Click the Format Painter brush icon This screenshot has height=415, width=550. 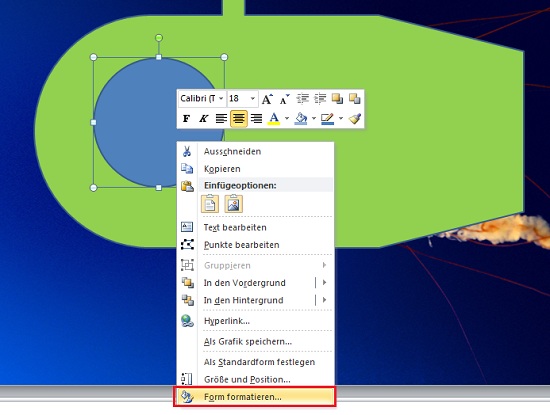tap(355, 119)
